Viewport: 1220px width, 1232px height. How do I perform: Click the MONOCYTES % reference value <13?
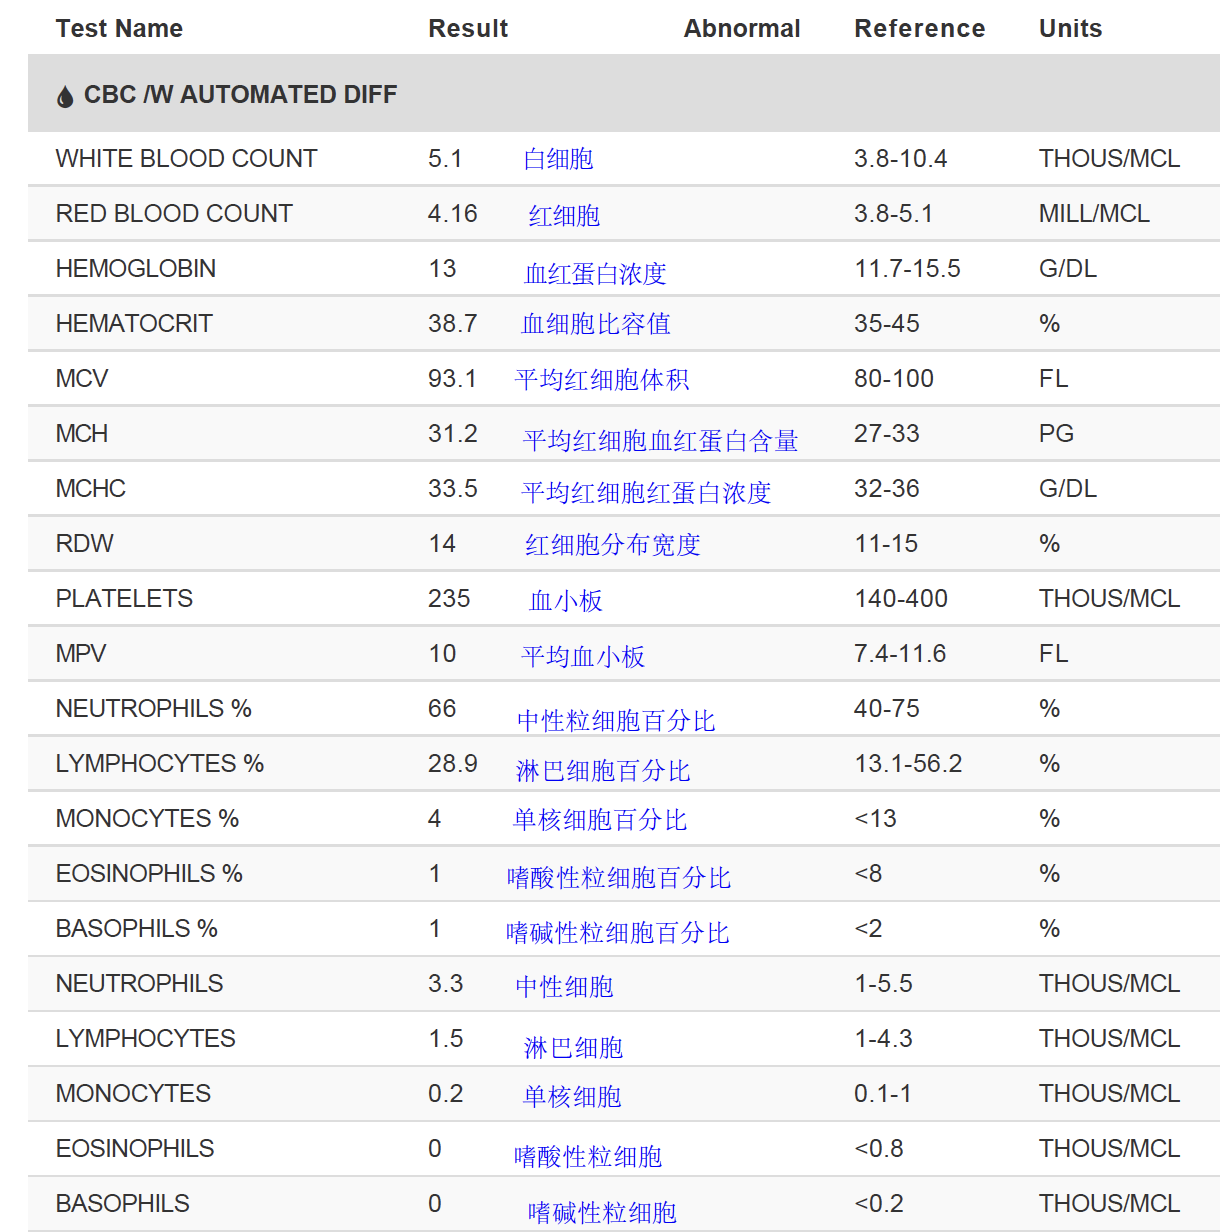click(875, 819)
